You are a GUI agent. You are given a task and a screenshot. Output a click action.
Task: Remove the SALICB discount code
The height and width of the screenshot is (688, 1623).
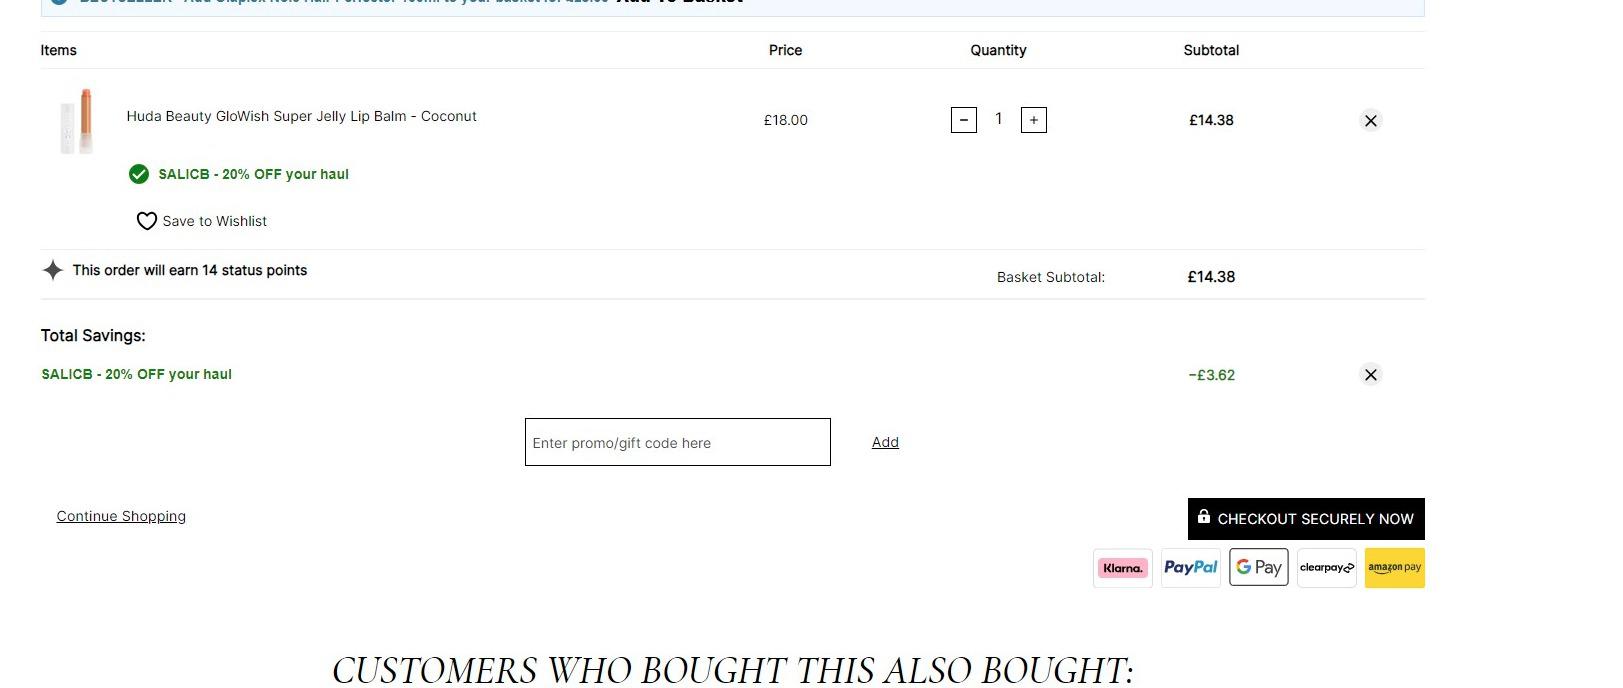point(1371,374)
